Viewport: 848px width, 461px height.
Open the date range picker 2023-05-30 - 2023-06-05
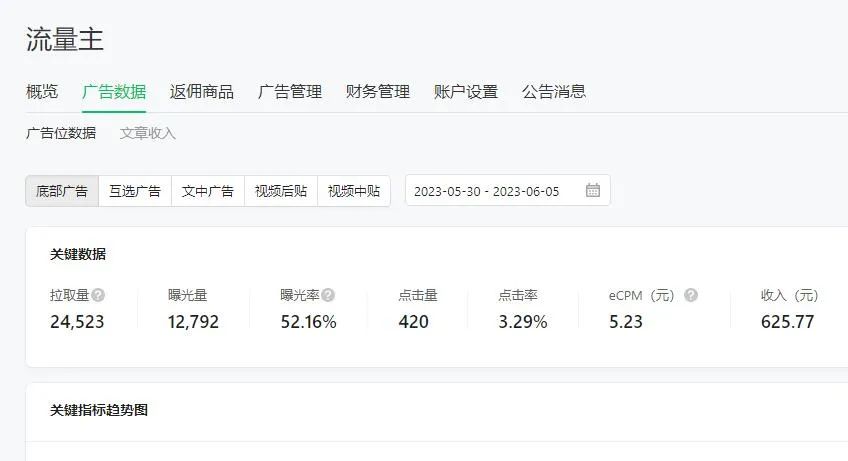pos(508,190)
